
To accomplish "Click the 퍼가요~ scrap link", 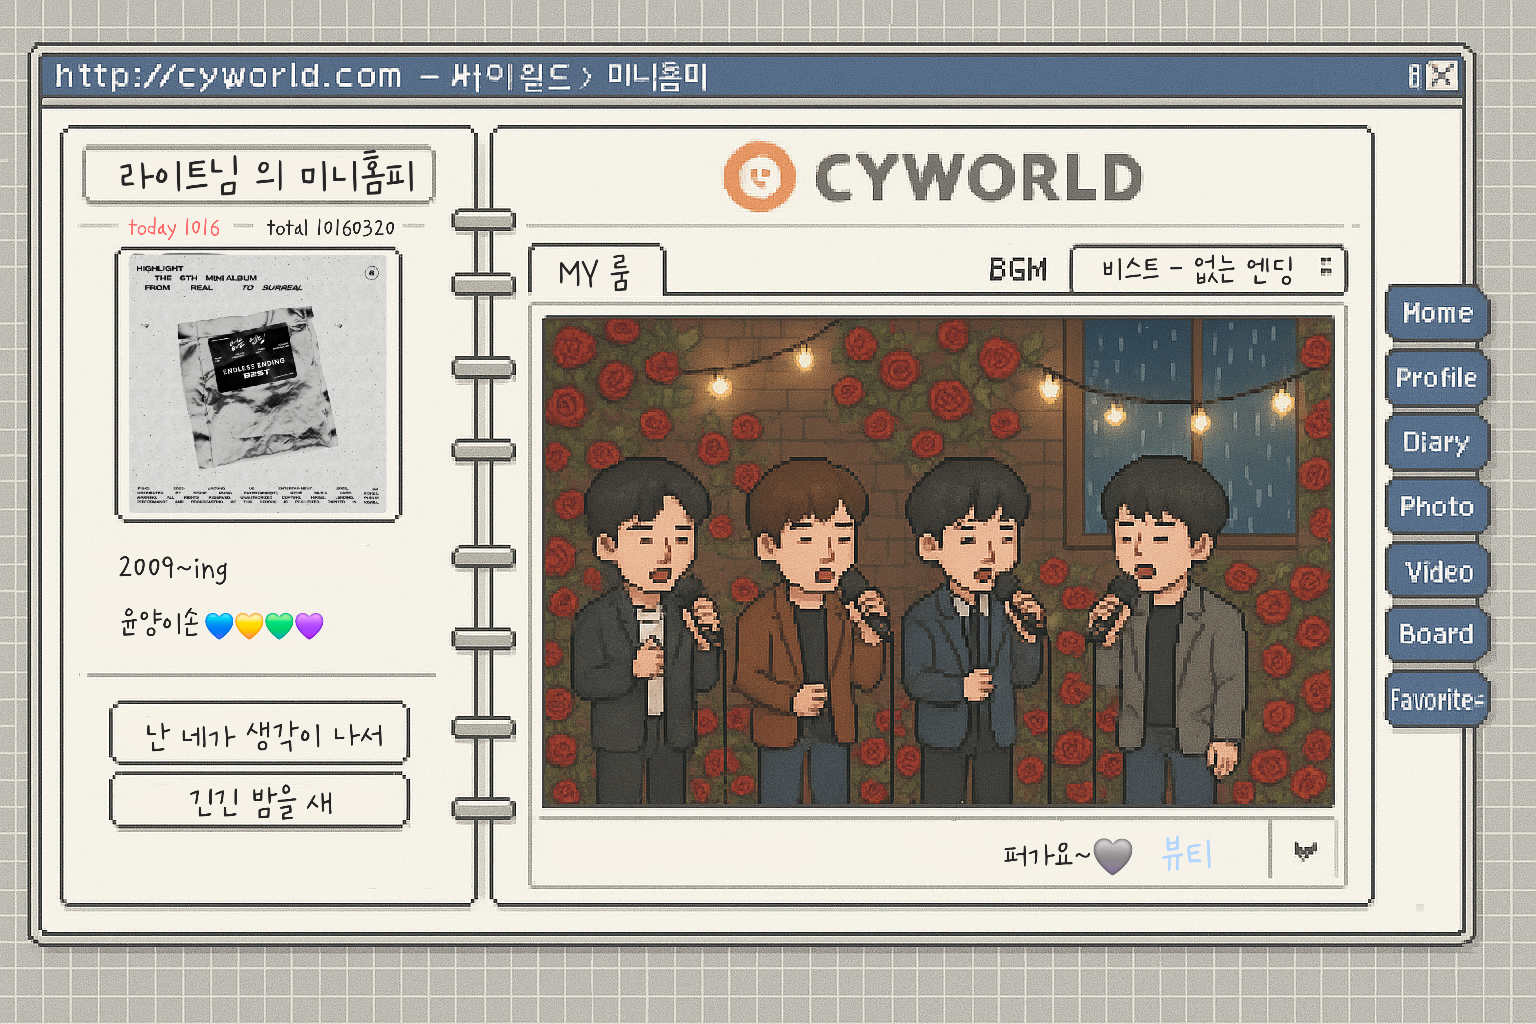I will (x=1046, y=855).
